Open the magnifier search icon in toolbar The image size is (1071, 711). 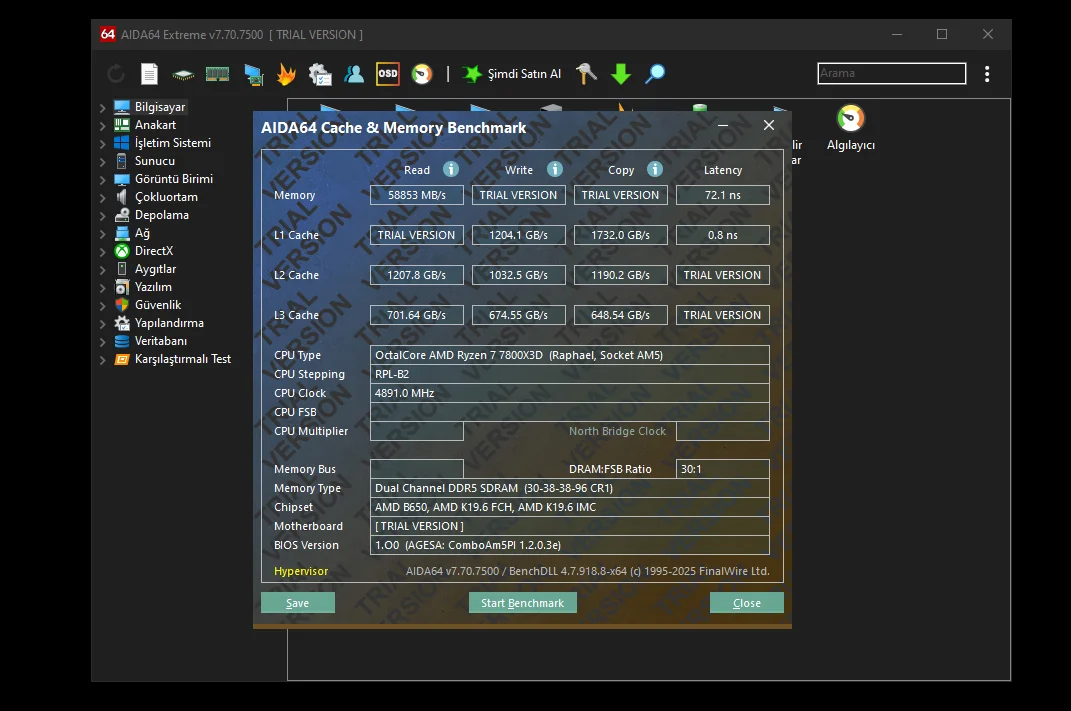pos(655,74)
